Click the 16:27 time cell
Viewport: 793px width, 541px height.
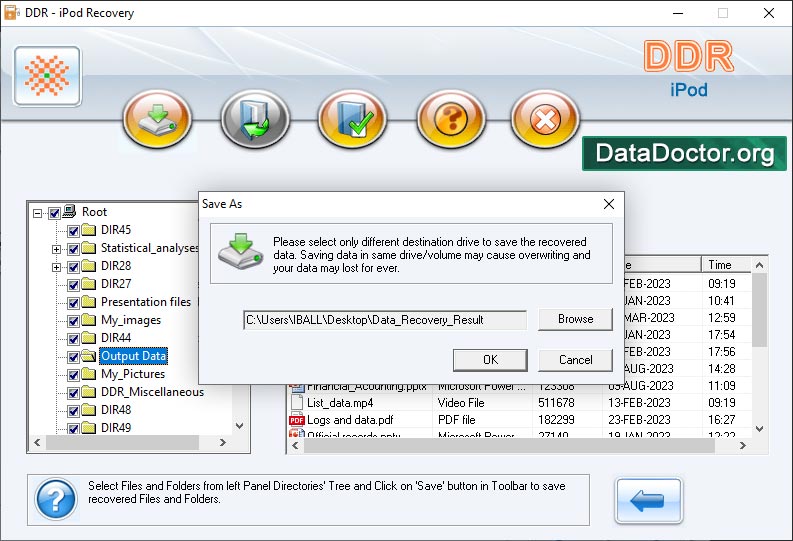point(722,420)
